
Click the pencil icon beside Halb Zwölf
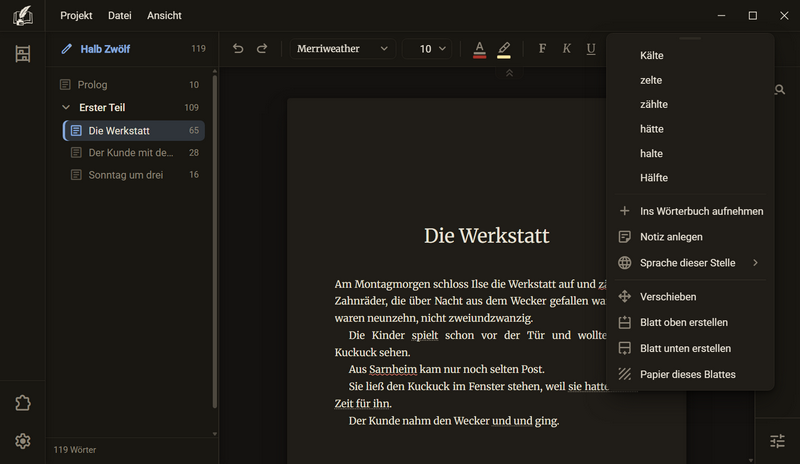coord(66,49)
